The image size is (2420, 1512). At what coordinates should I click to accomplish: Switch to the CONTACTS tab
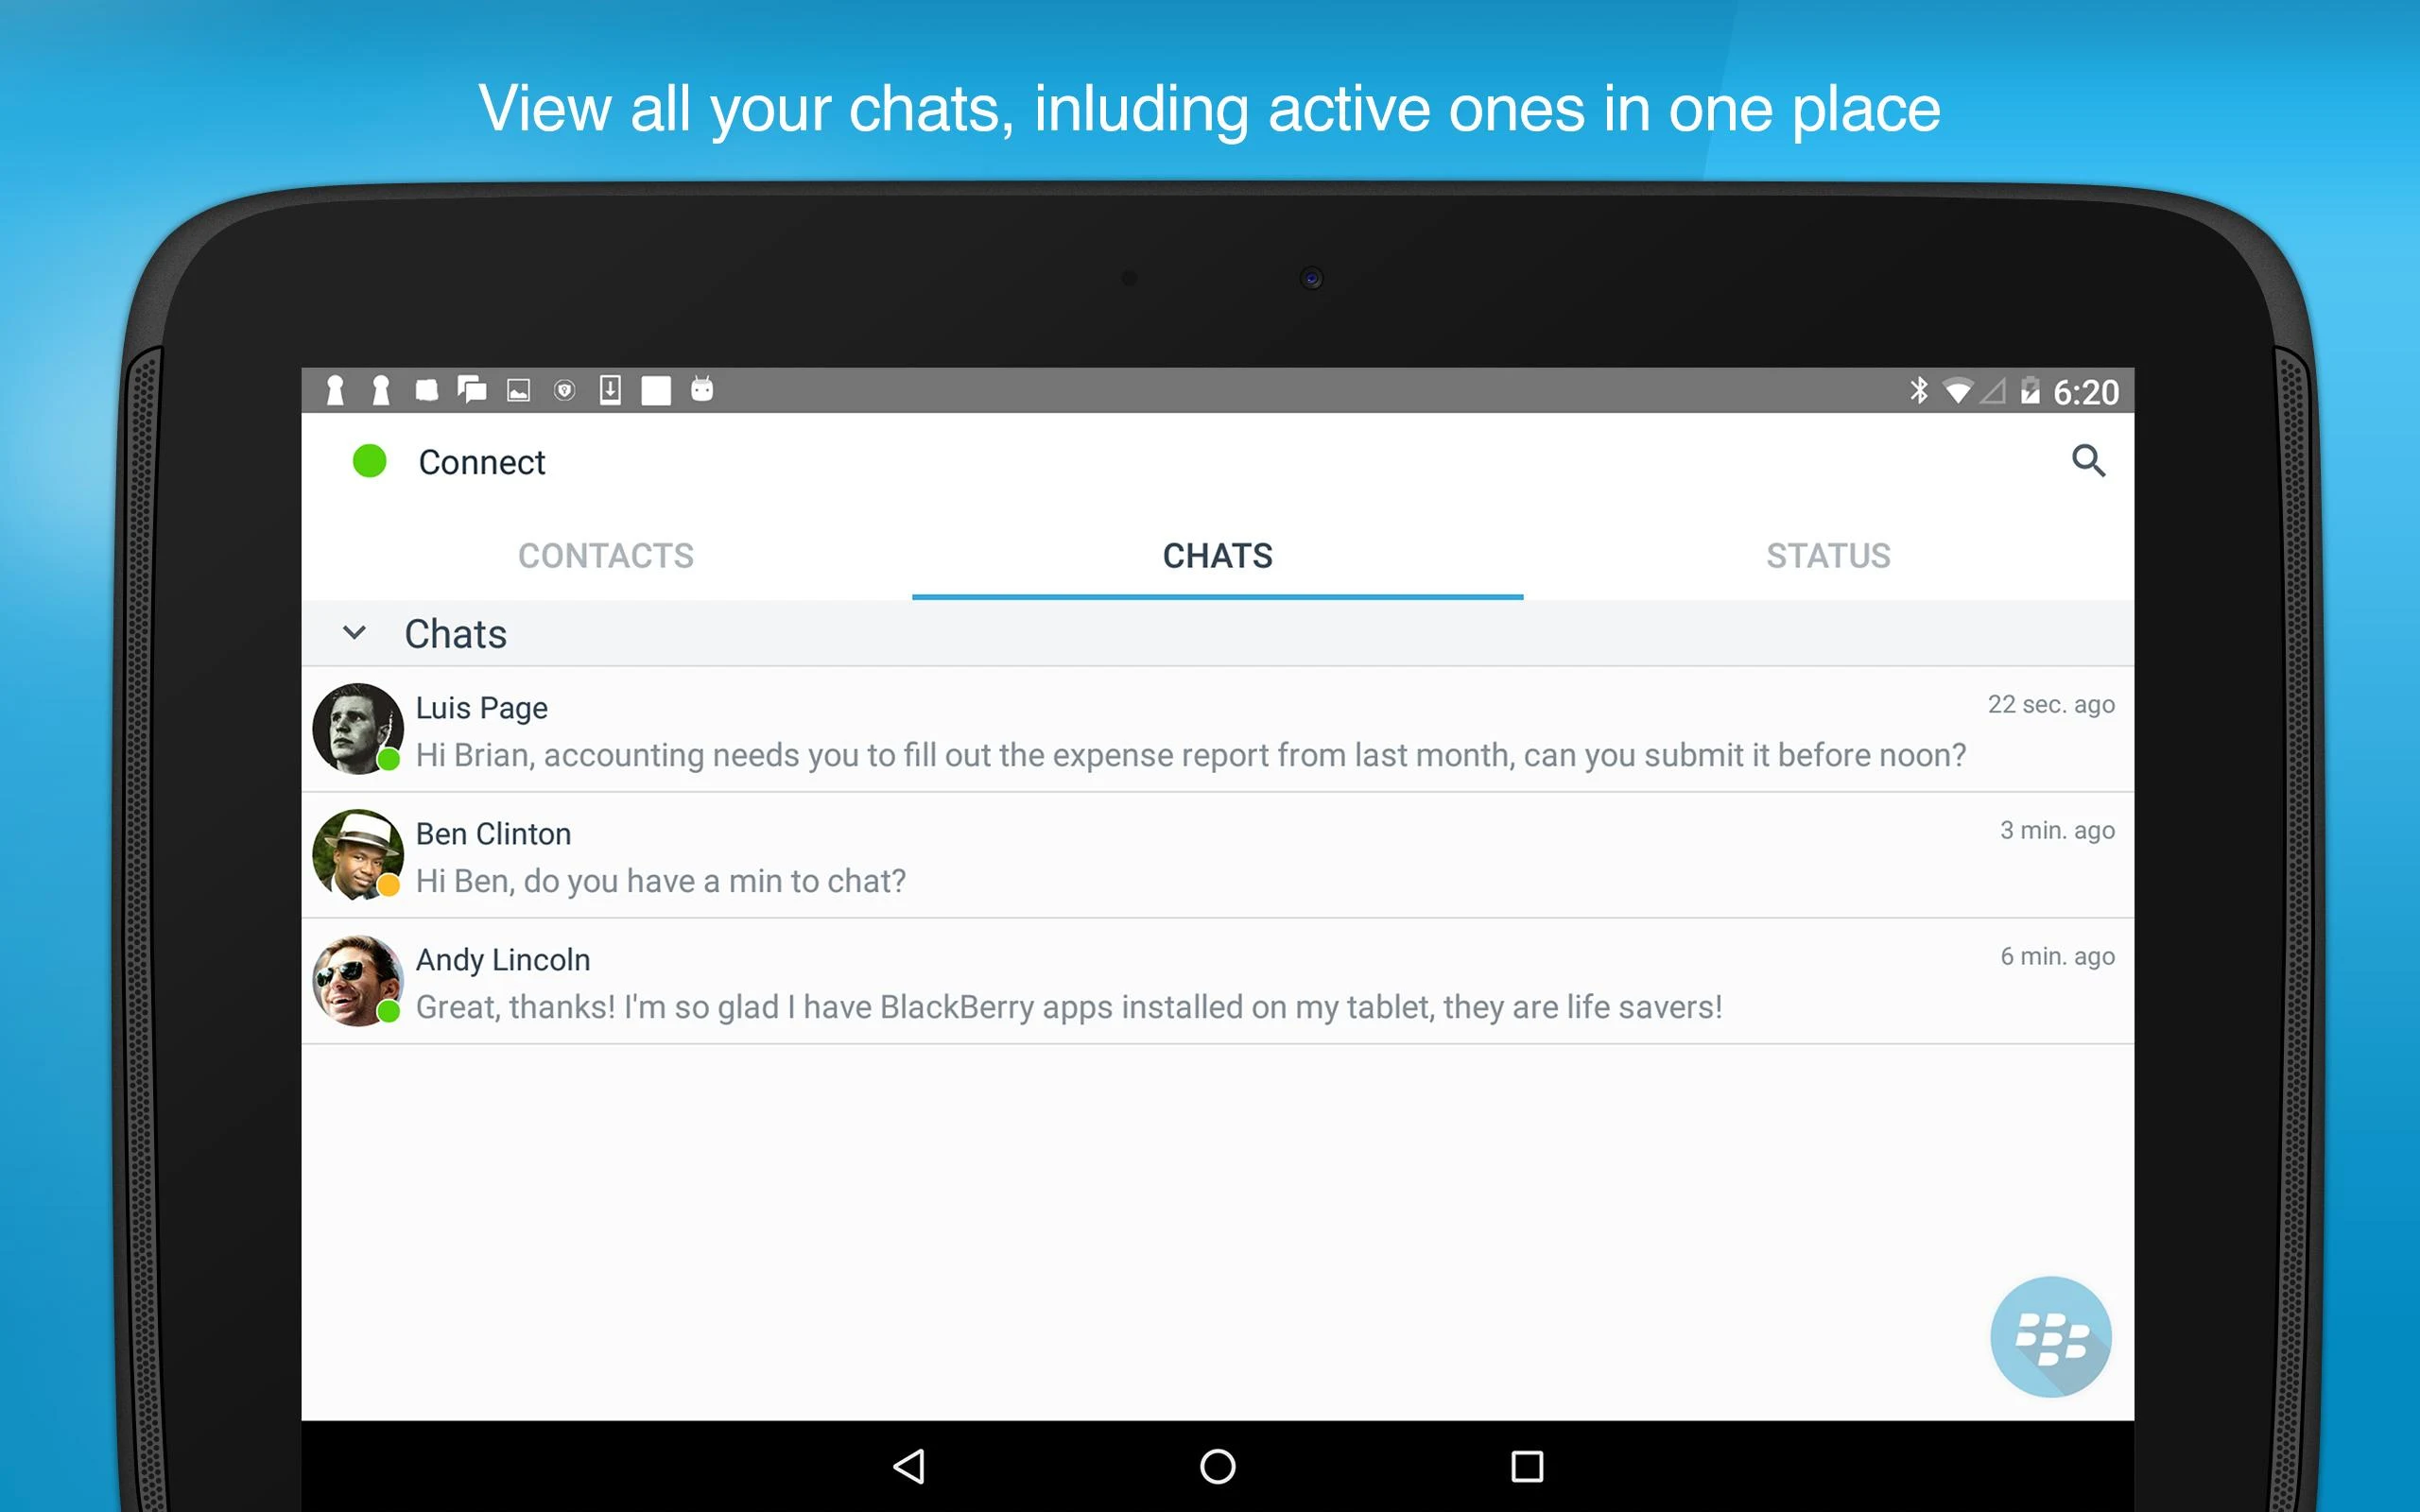pos(606,556)
